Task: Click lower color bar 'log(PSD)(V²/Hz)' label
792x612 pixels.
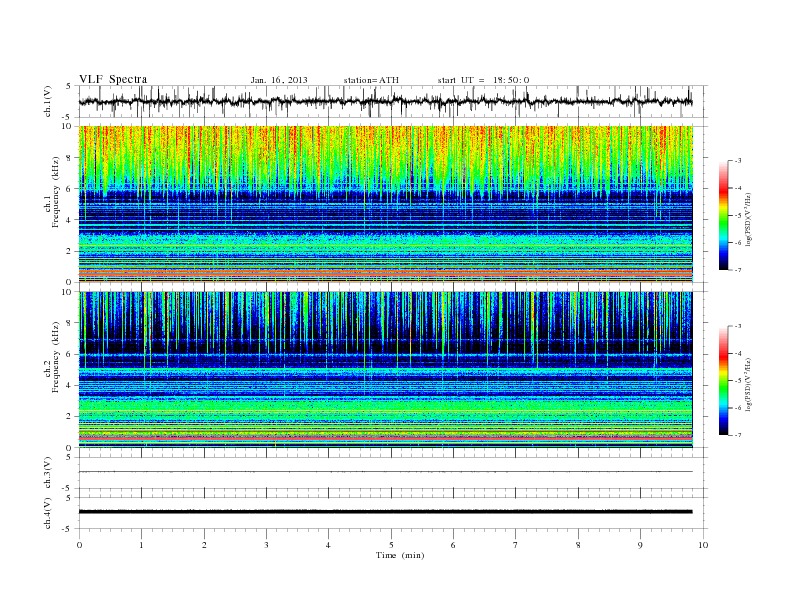Action: 749,384
